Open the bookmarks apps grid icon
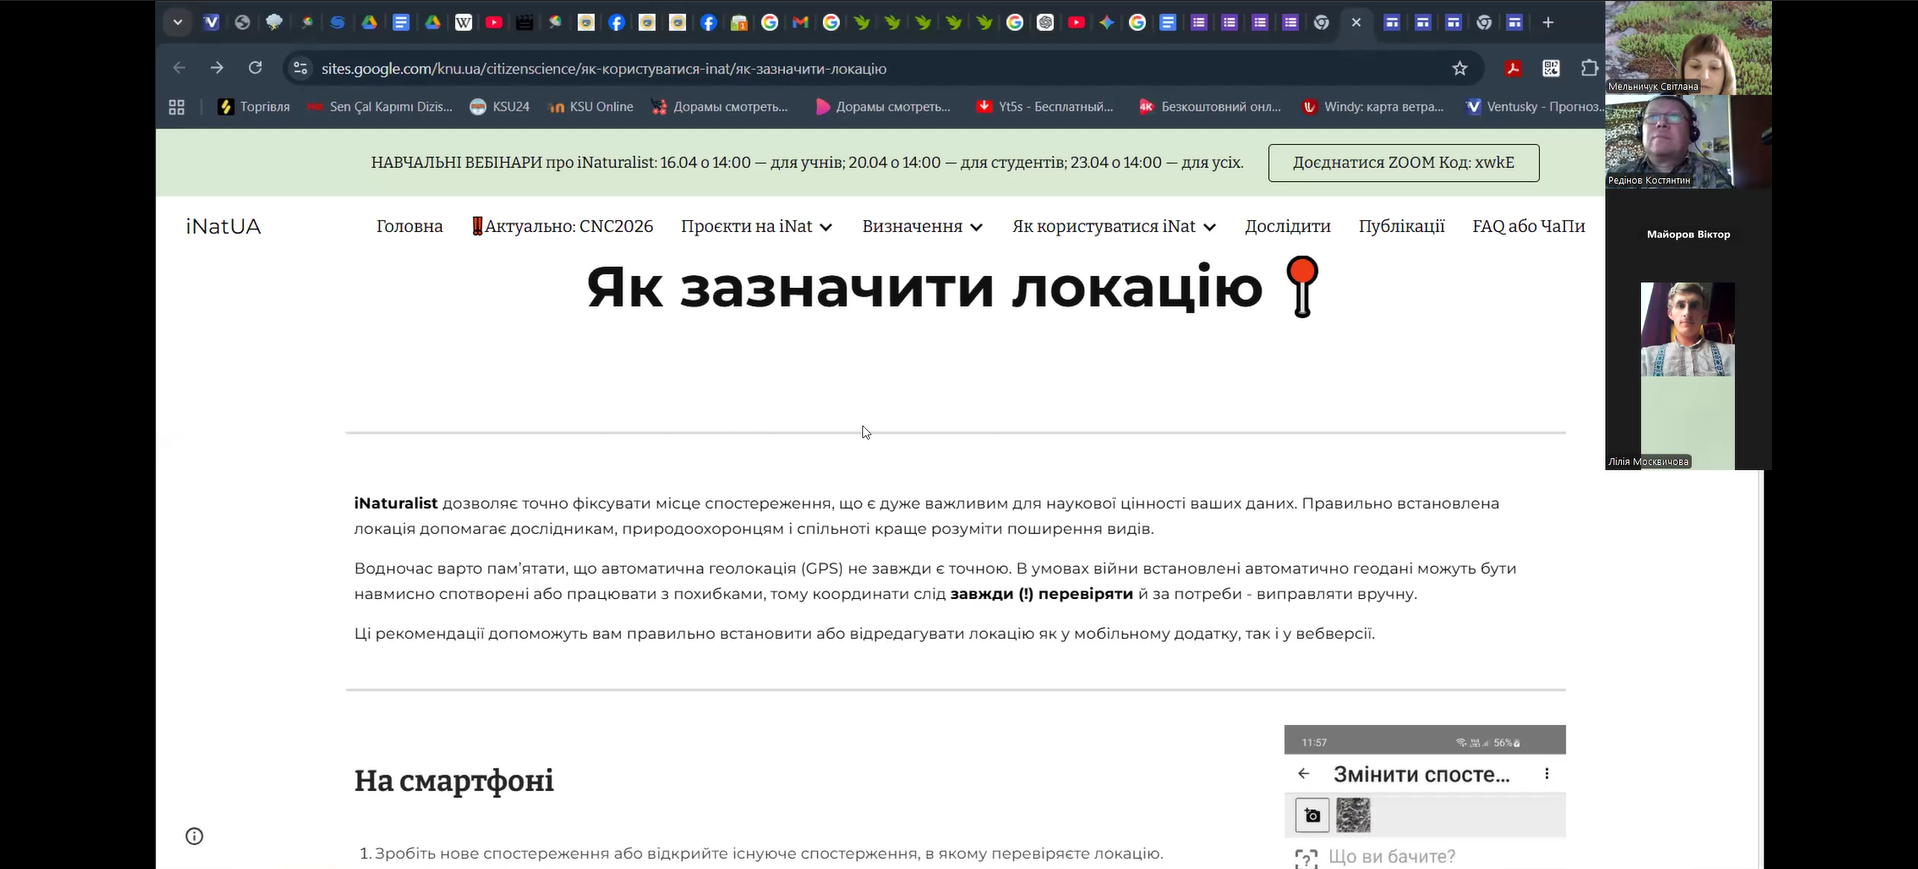 [x=177, y=107]
